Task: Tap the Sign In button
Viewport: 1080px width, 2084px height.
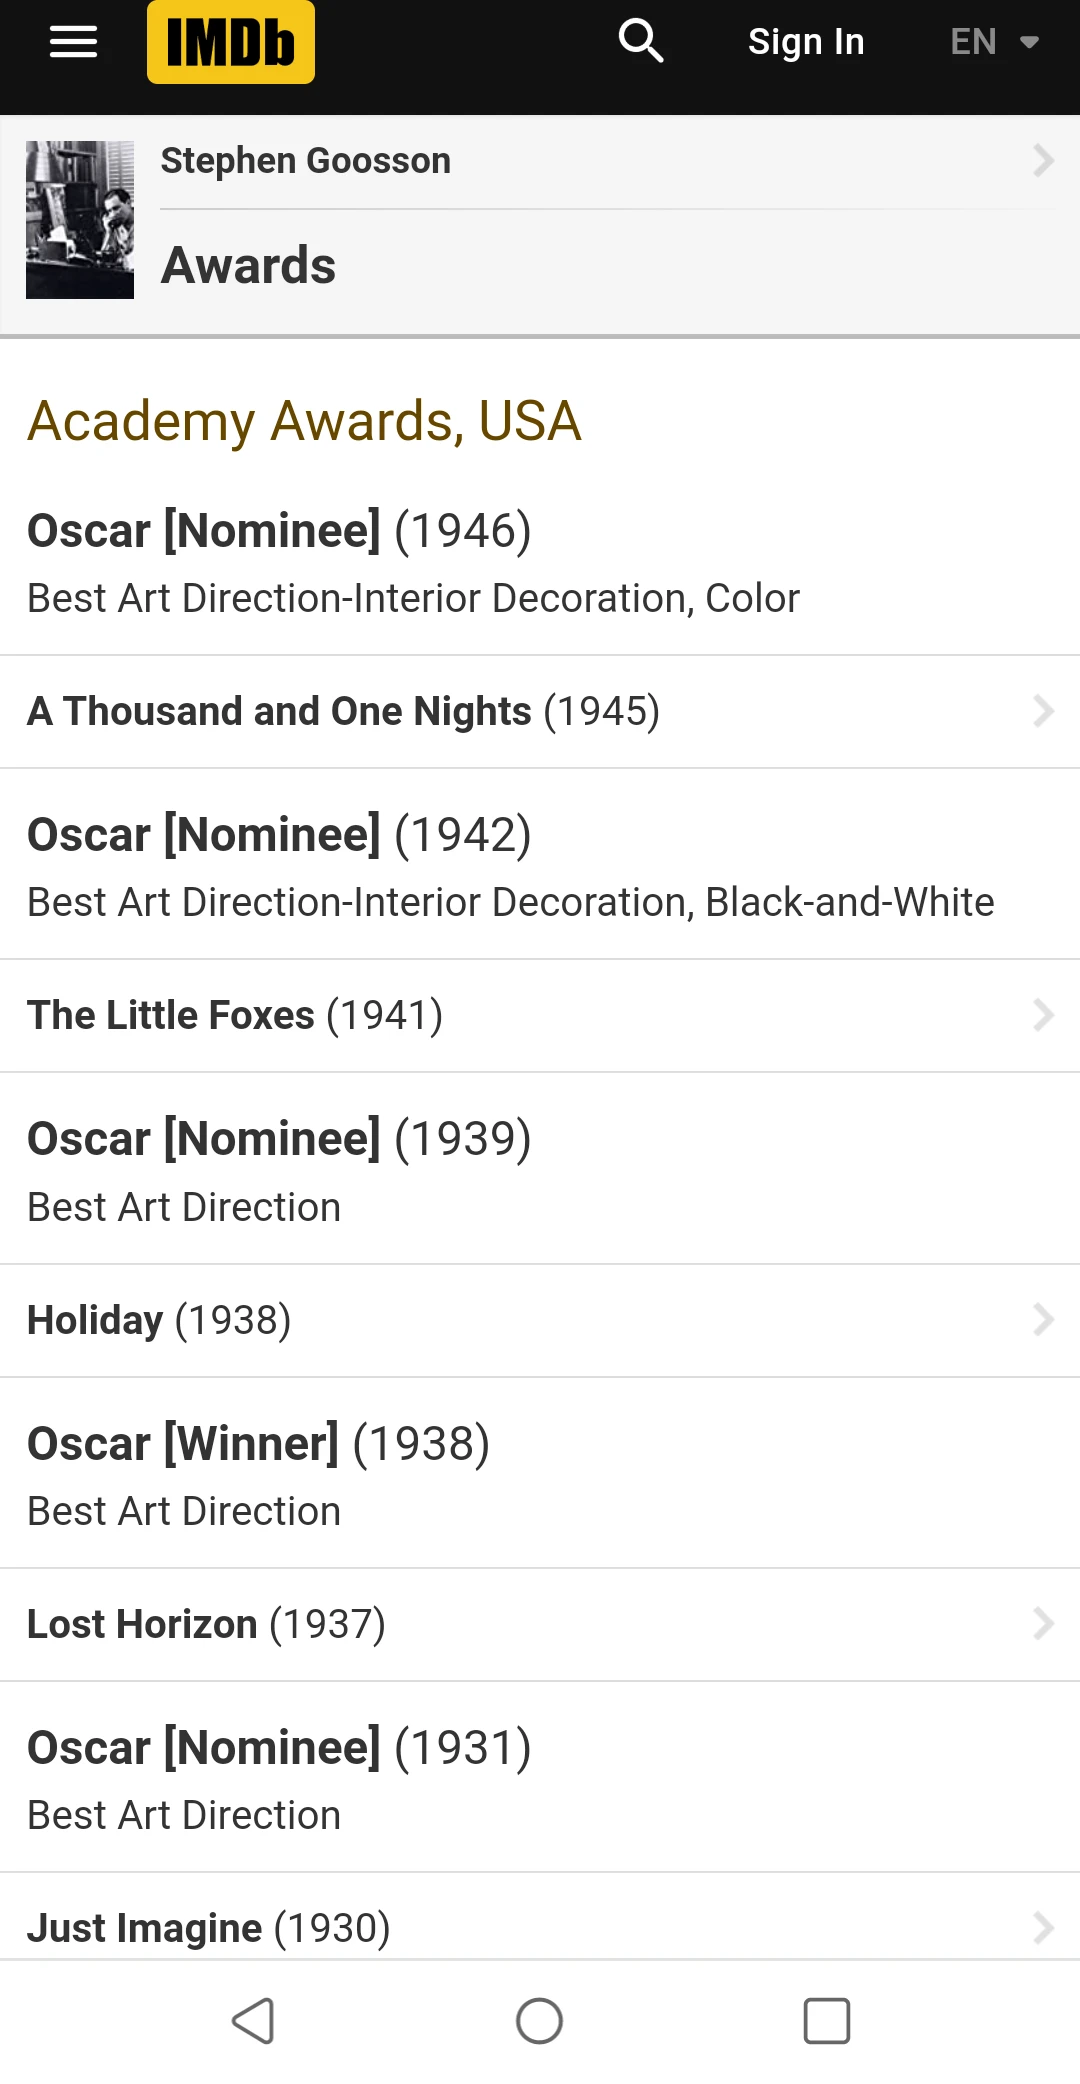Action: pos(806,42)
